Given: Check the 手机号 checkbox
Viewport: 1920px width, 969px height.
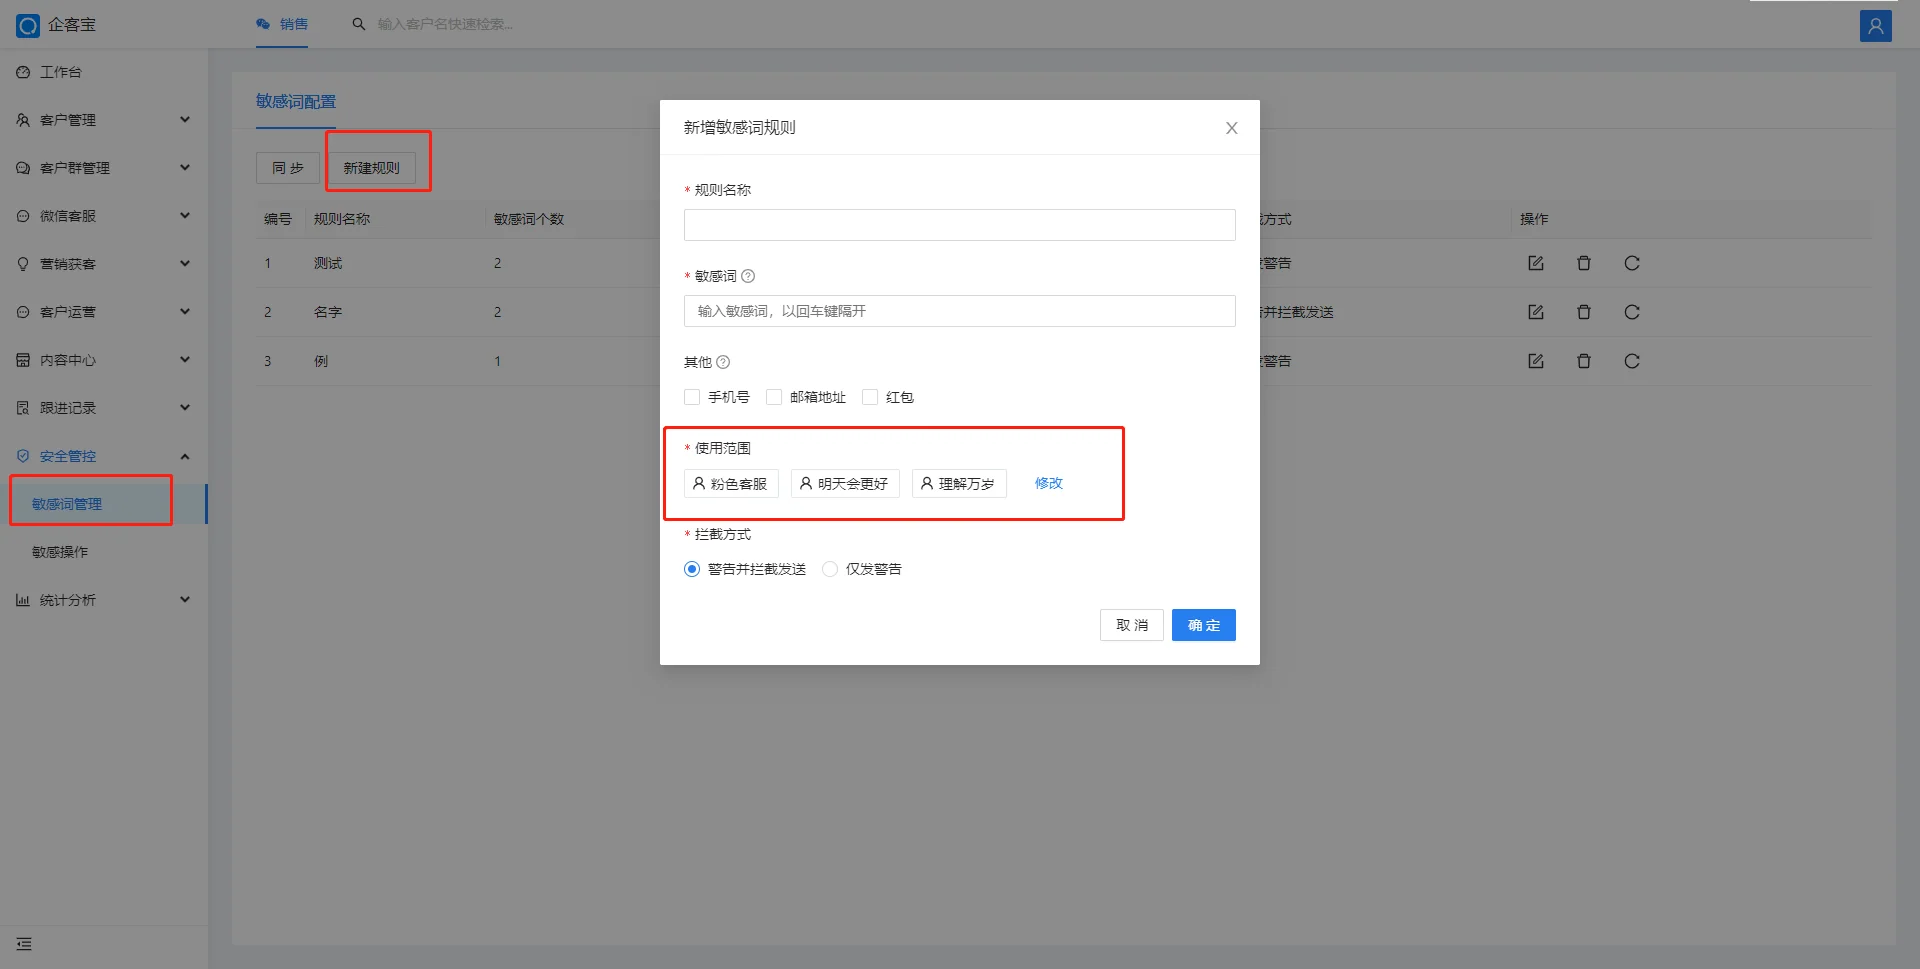Looking at the screenshot, I should pyautogui.click(x=692, y=397).
